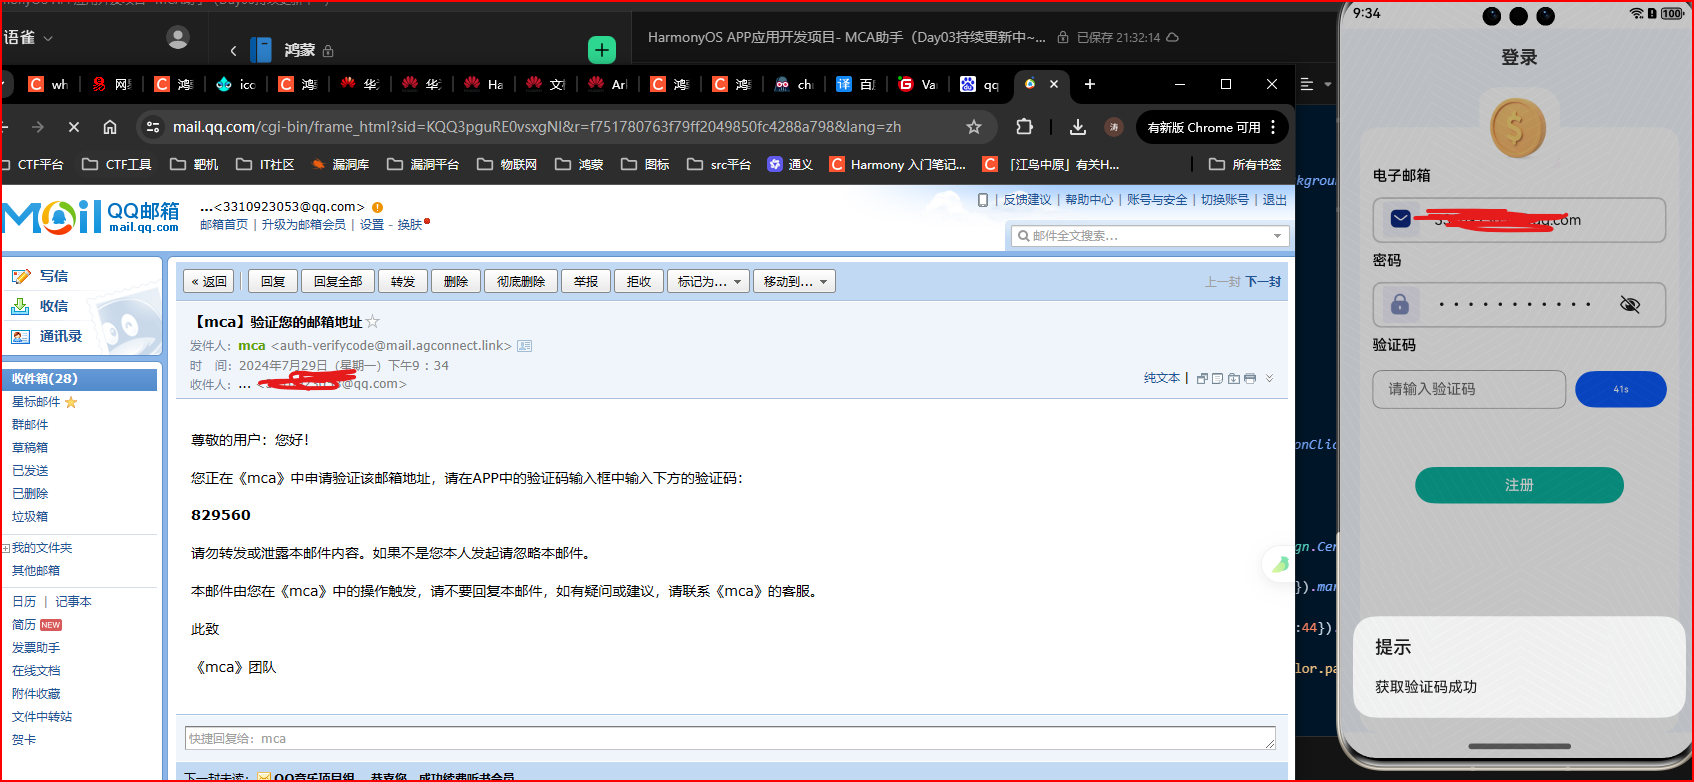The width and height of the screenshot is (1694, 782).
Task: Click the 请输入验证码 field in phone app
Action: 1469,389
